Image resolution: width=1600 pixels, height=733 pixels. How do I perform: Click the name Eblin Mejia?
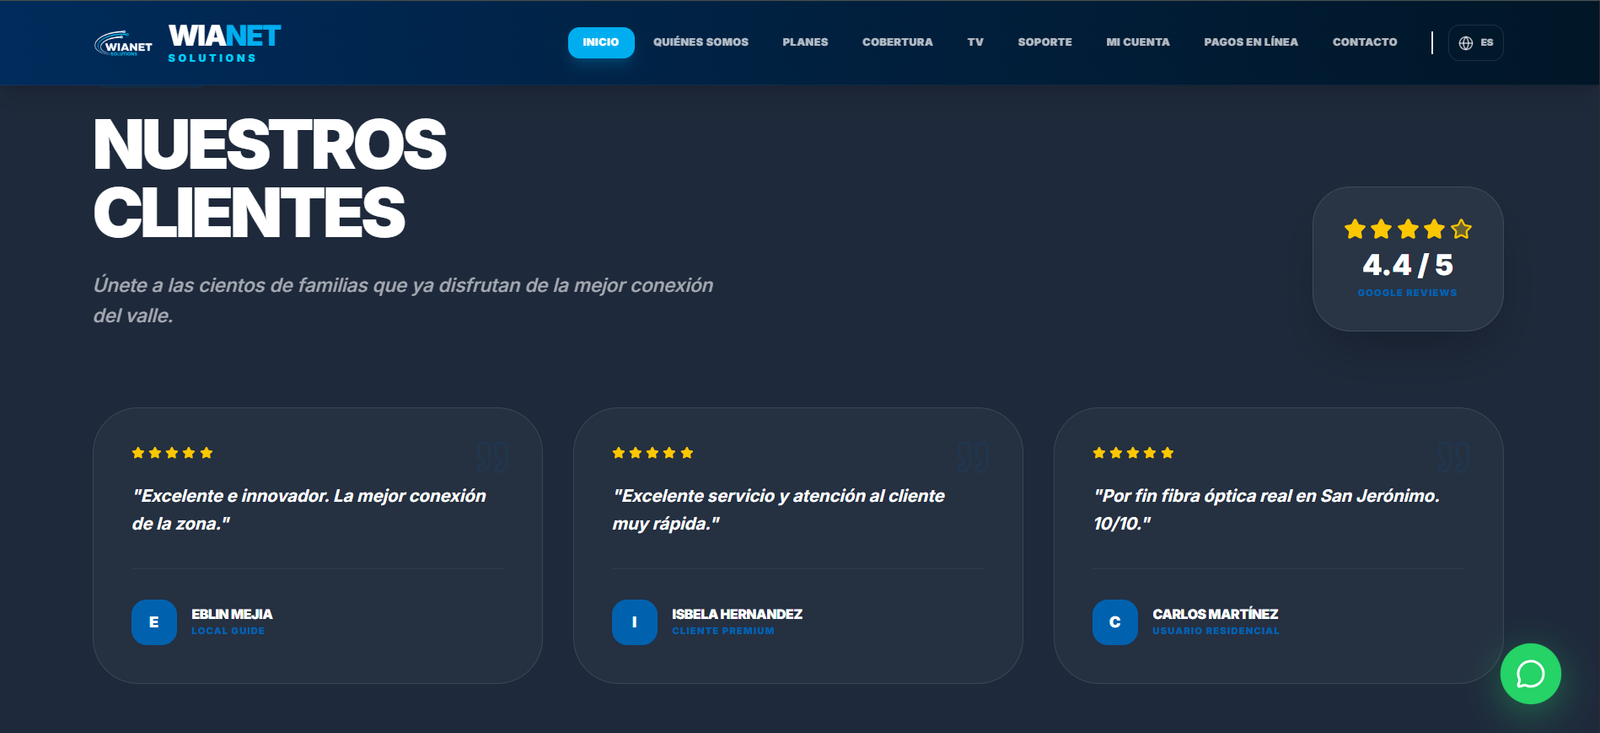(232, 614)
